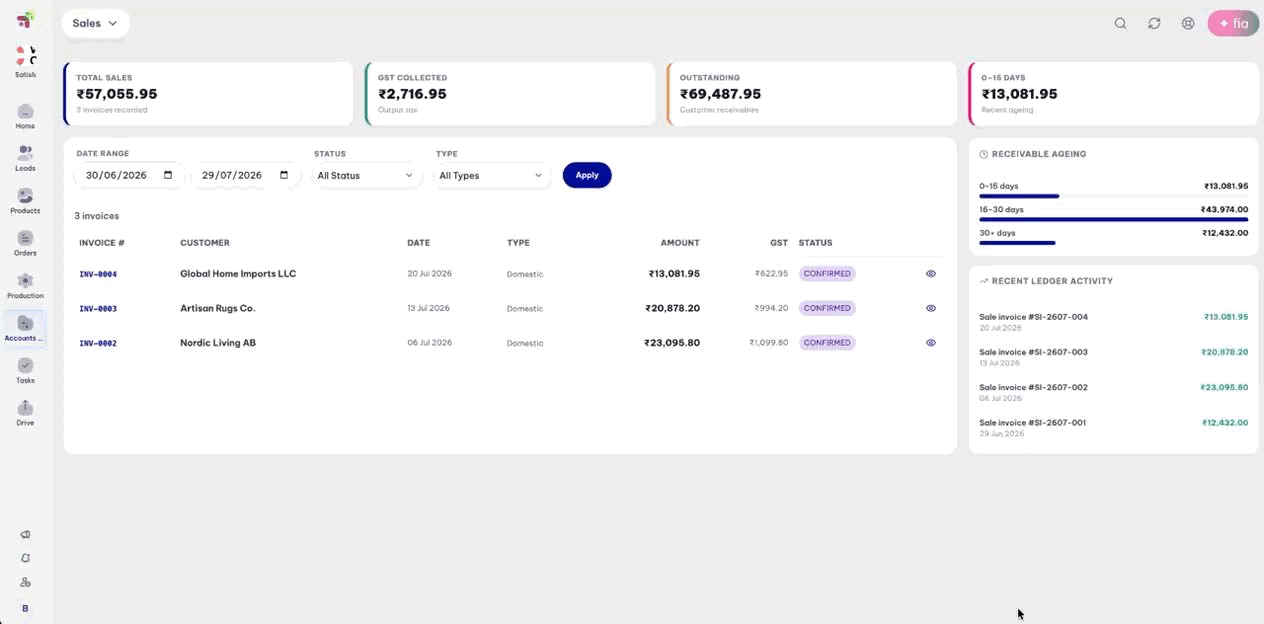The height and width of the screenshot is (624, 1264).
Task: Open invoice link INV-0002
Action: pos(98,343)
